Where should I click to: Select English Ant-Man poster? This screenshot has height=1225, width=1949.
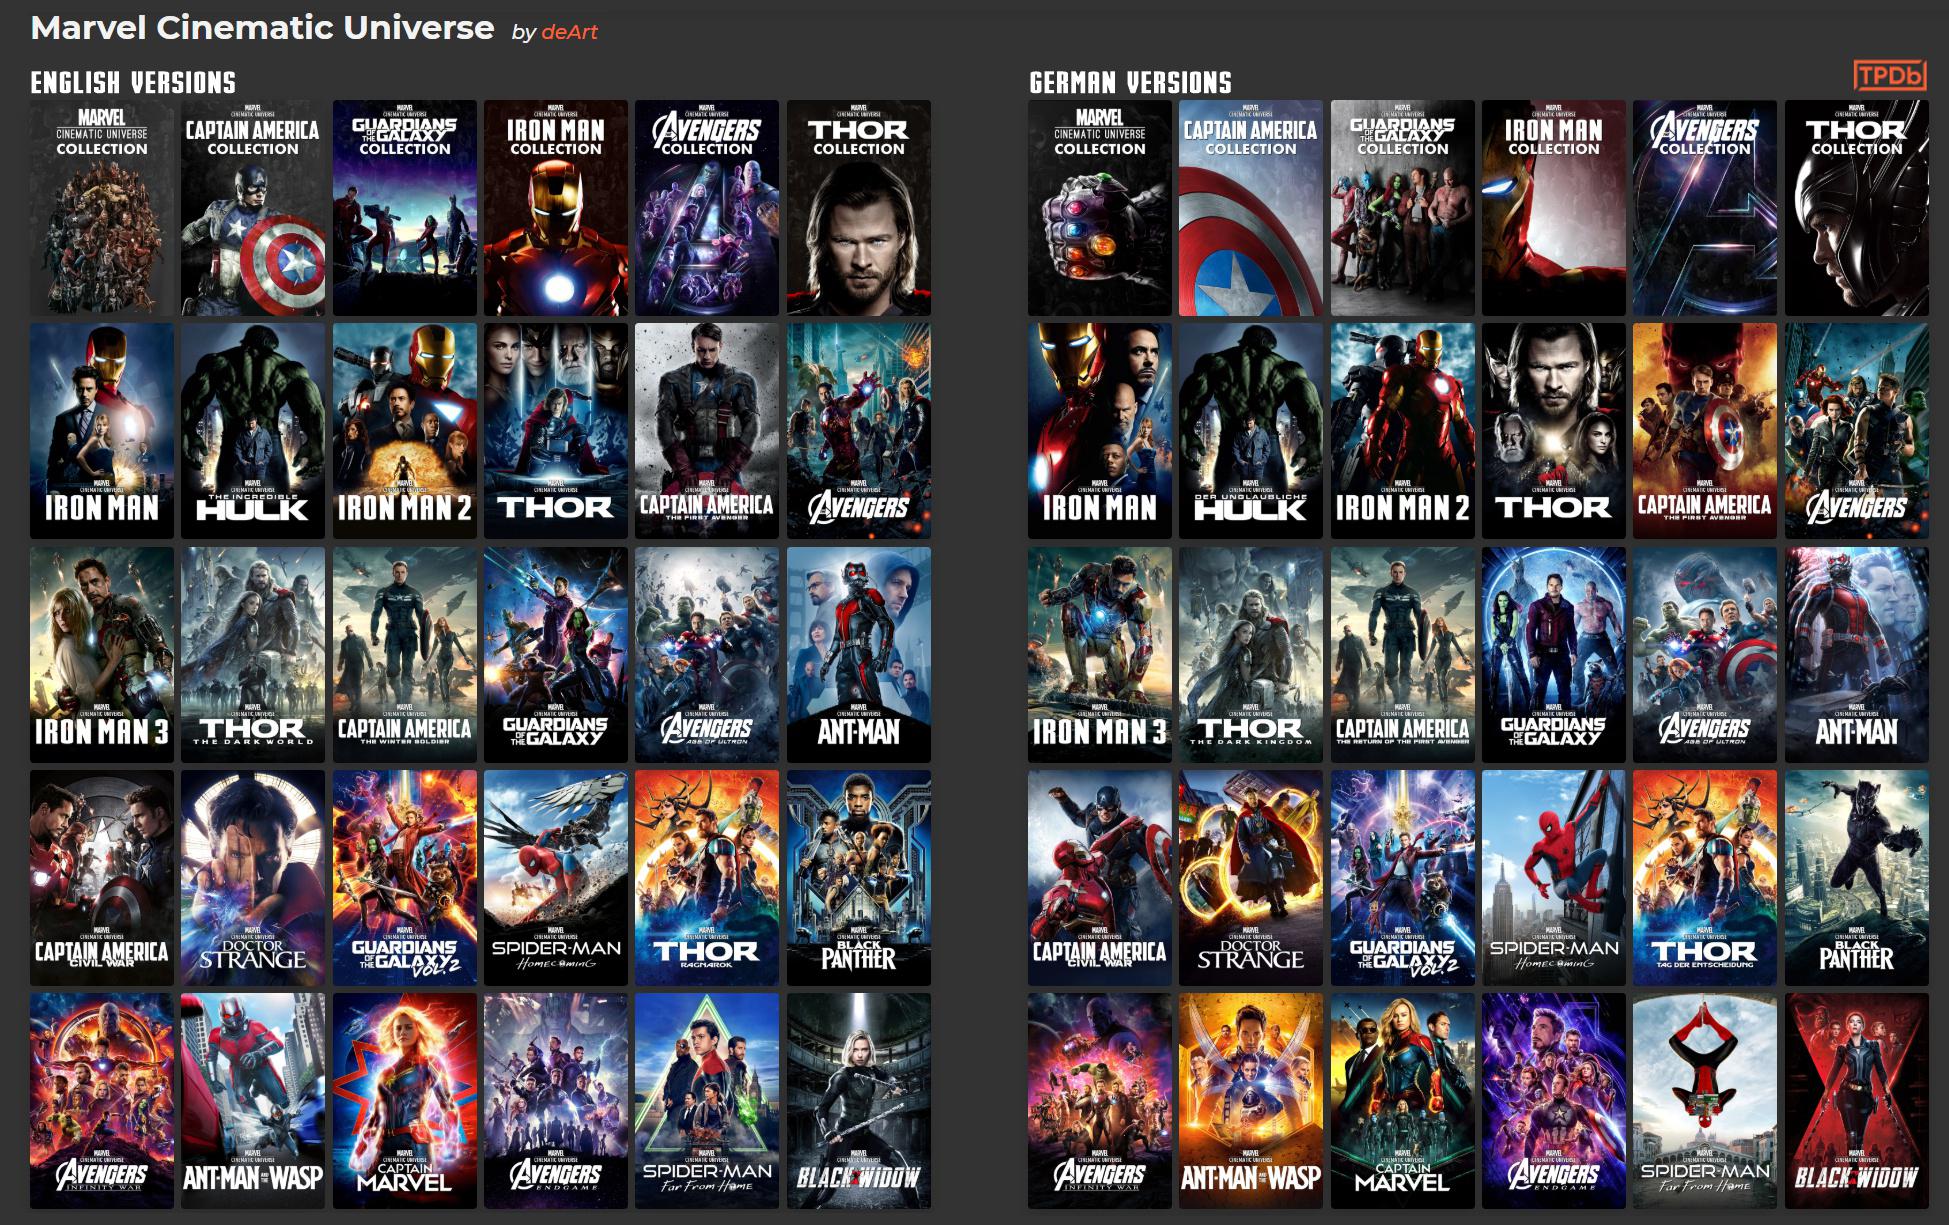point(859,655)
